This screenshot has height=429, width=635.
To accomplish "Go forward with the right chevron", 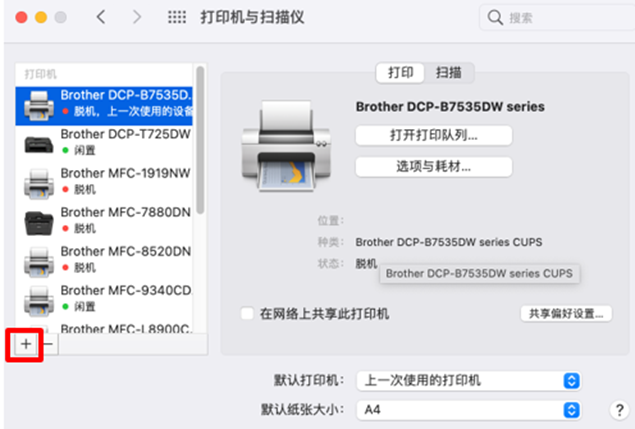I will point(137,17).
